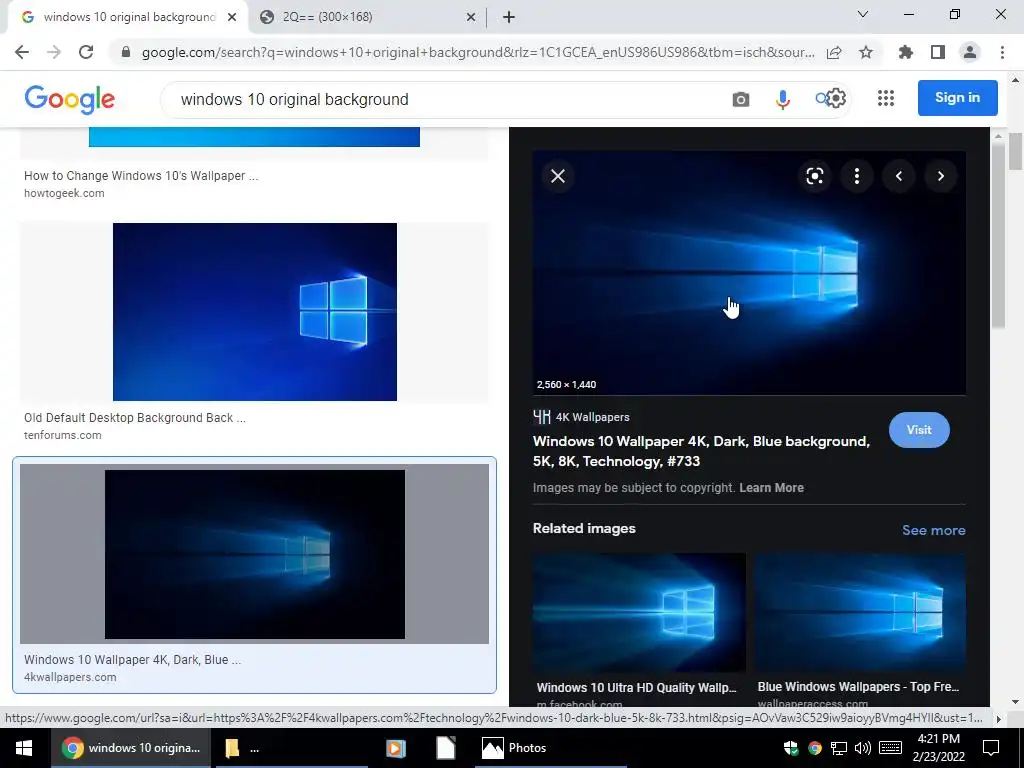Start voice search with microphone icon
Image resolution: width=1024 pixels, height=768 pixels.
(x=782, y=99)
